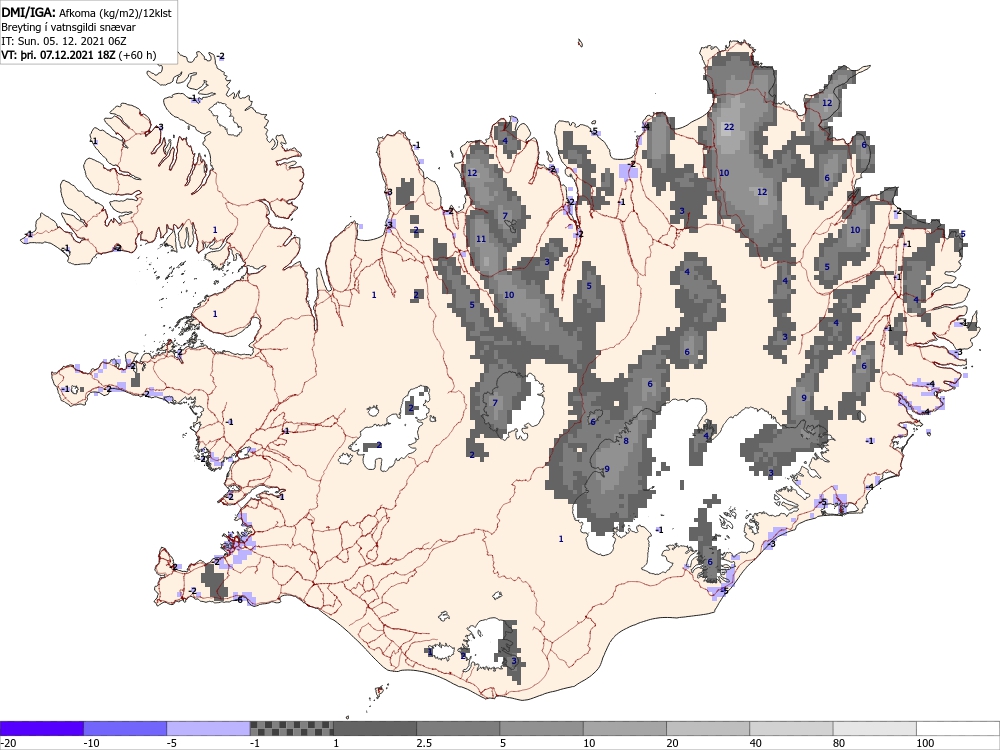
Task: Click the '2.5' legend scale label
Action: 424,744
